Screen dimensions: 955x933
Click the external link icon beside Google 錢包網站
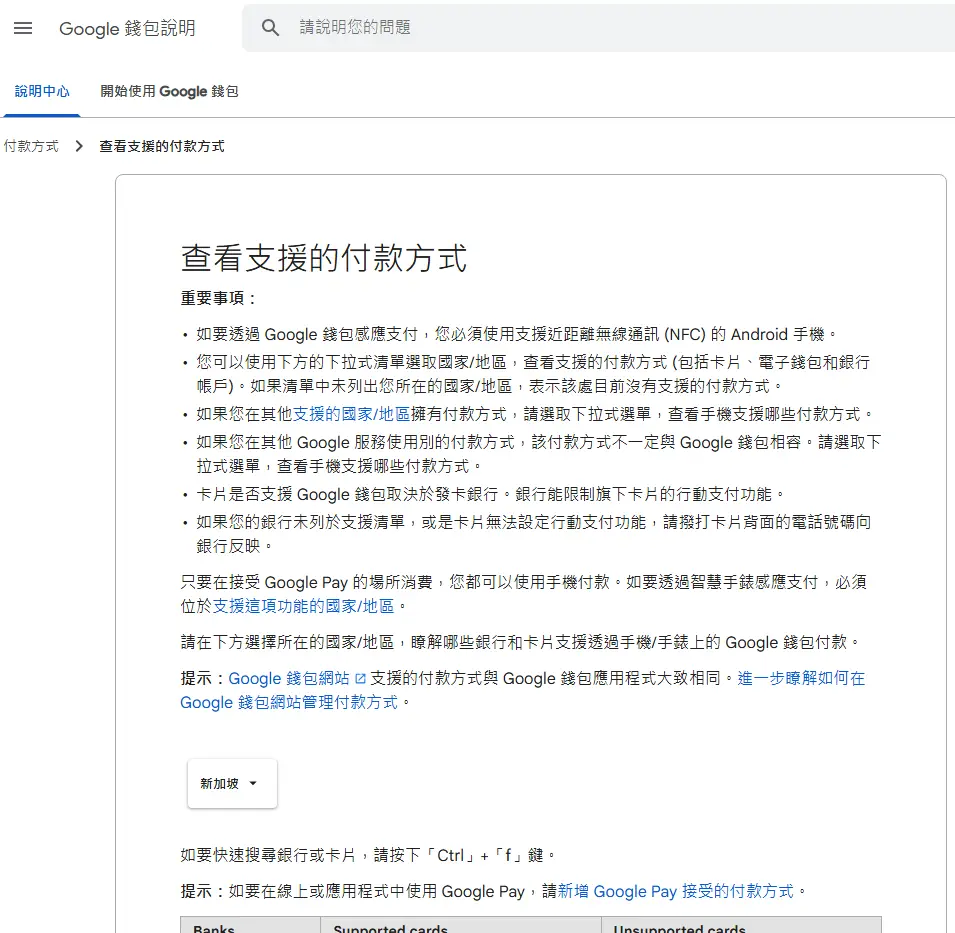point(360,679)
